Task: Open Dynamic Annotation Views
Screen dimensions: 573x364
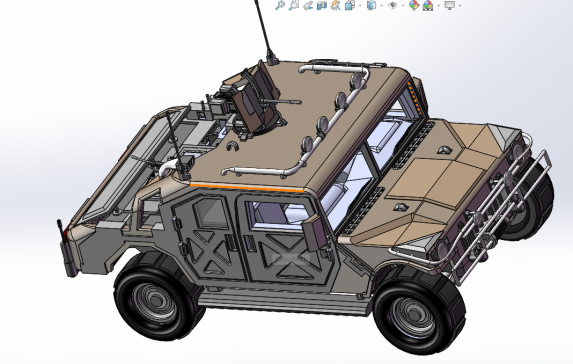Action: point(335,5)
